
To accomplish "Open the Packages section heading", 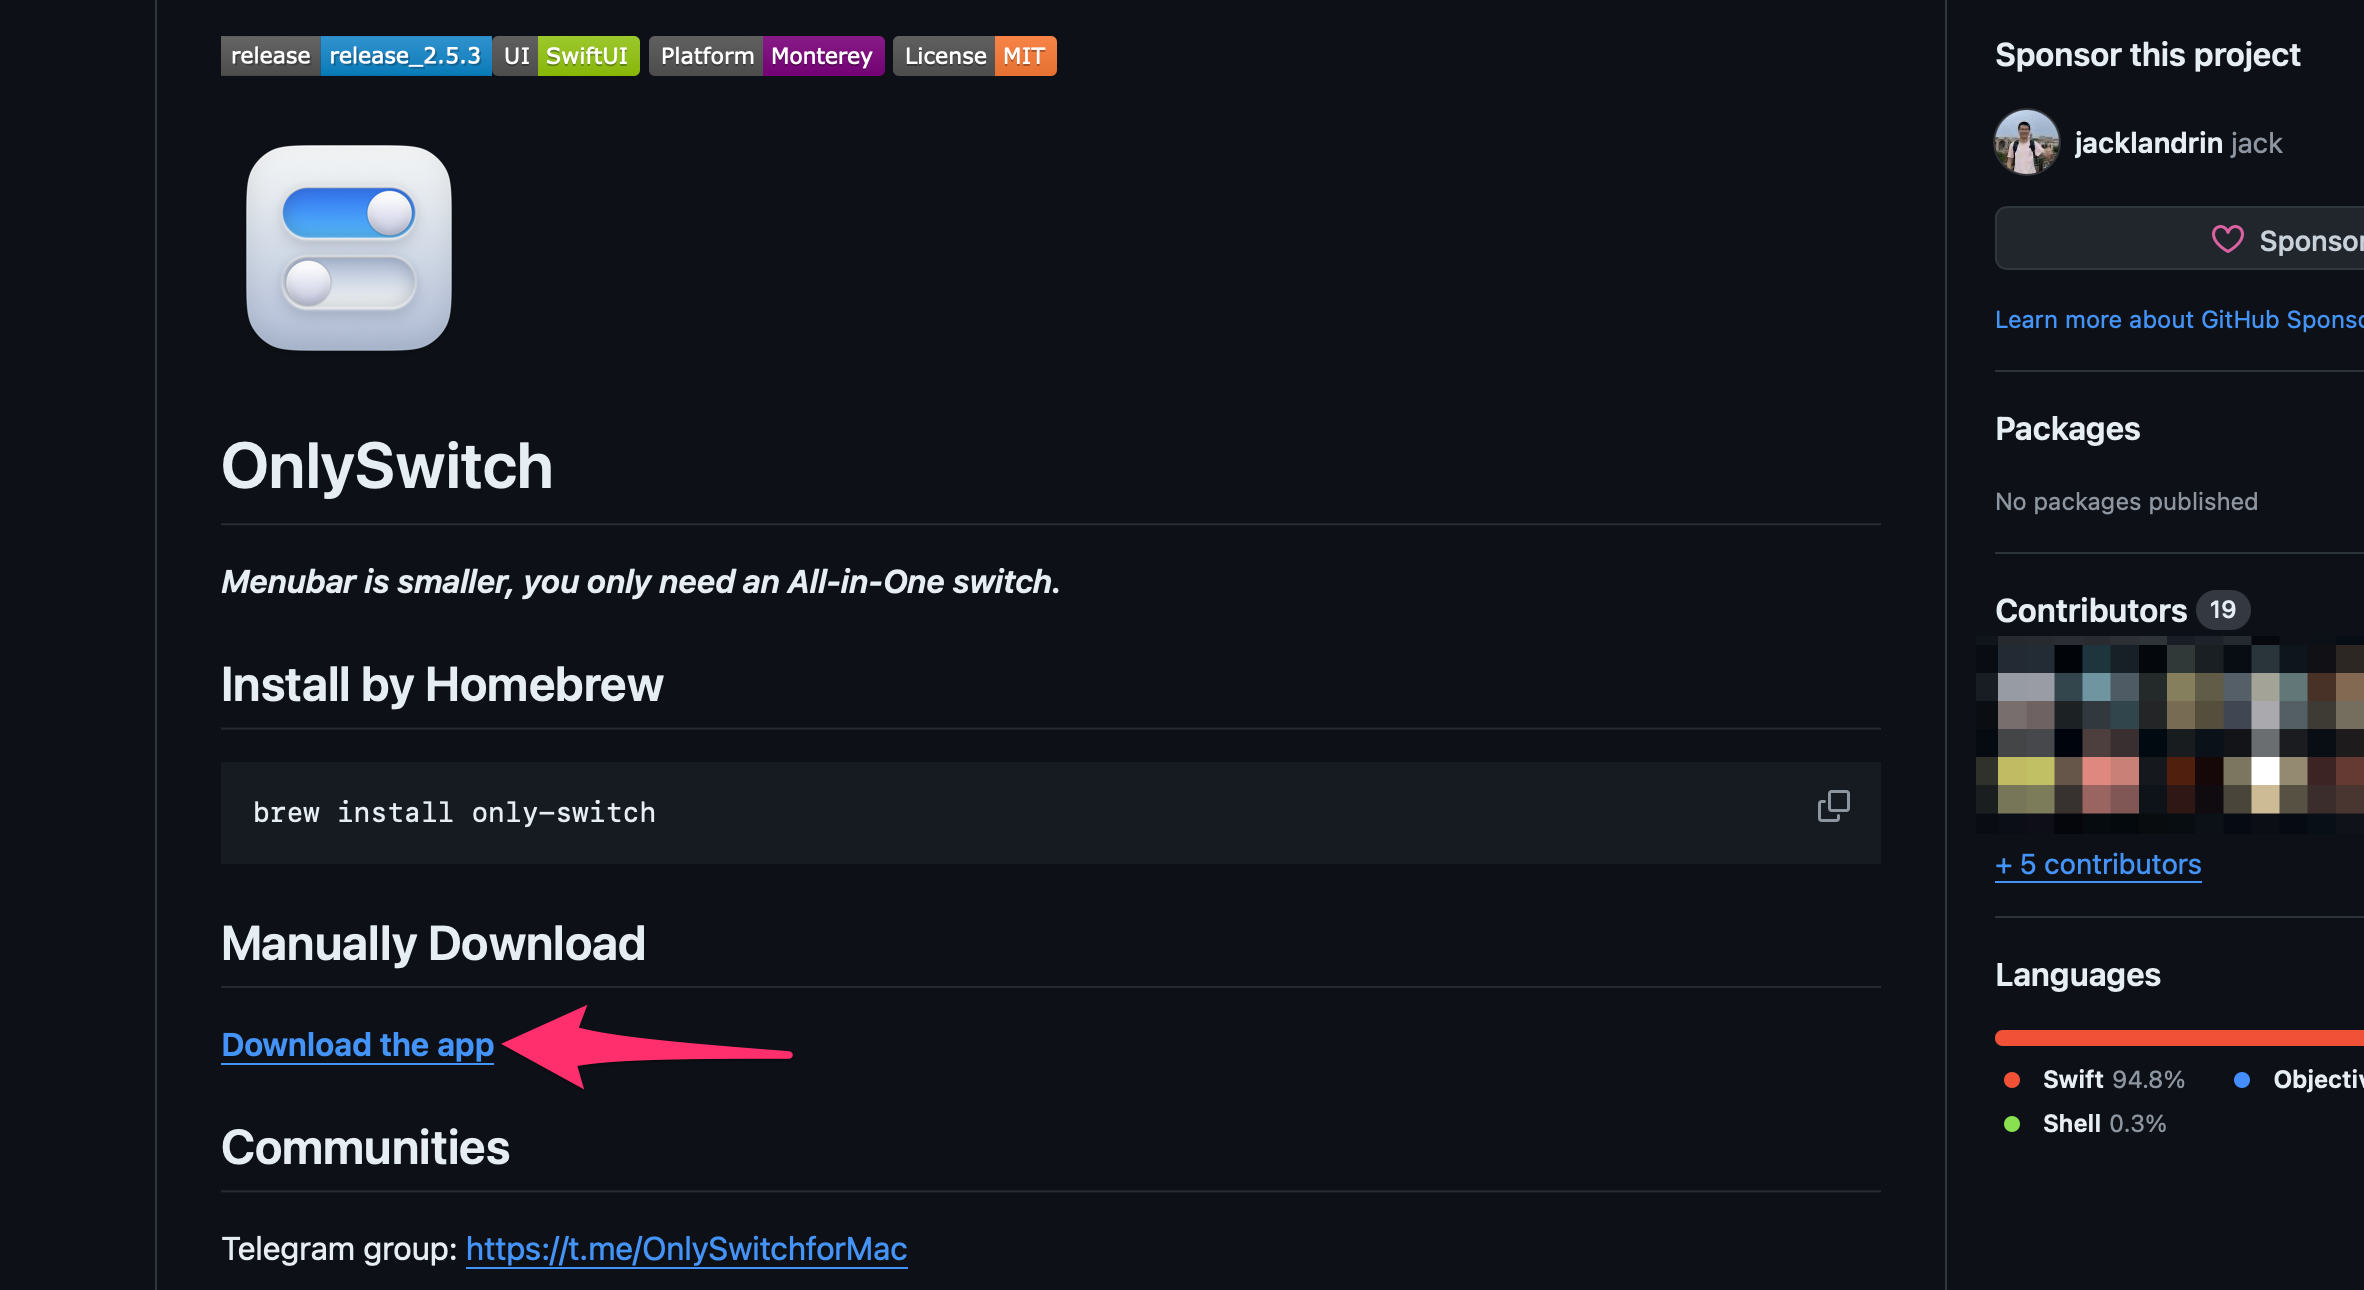I will (2067, 429).
